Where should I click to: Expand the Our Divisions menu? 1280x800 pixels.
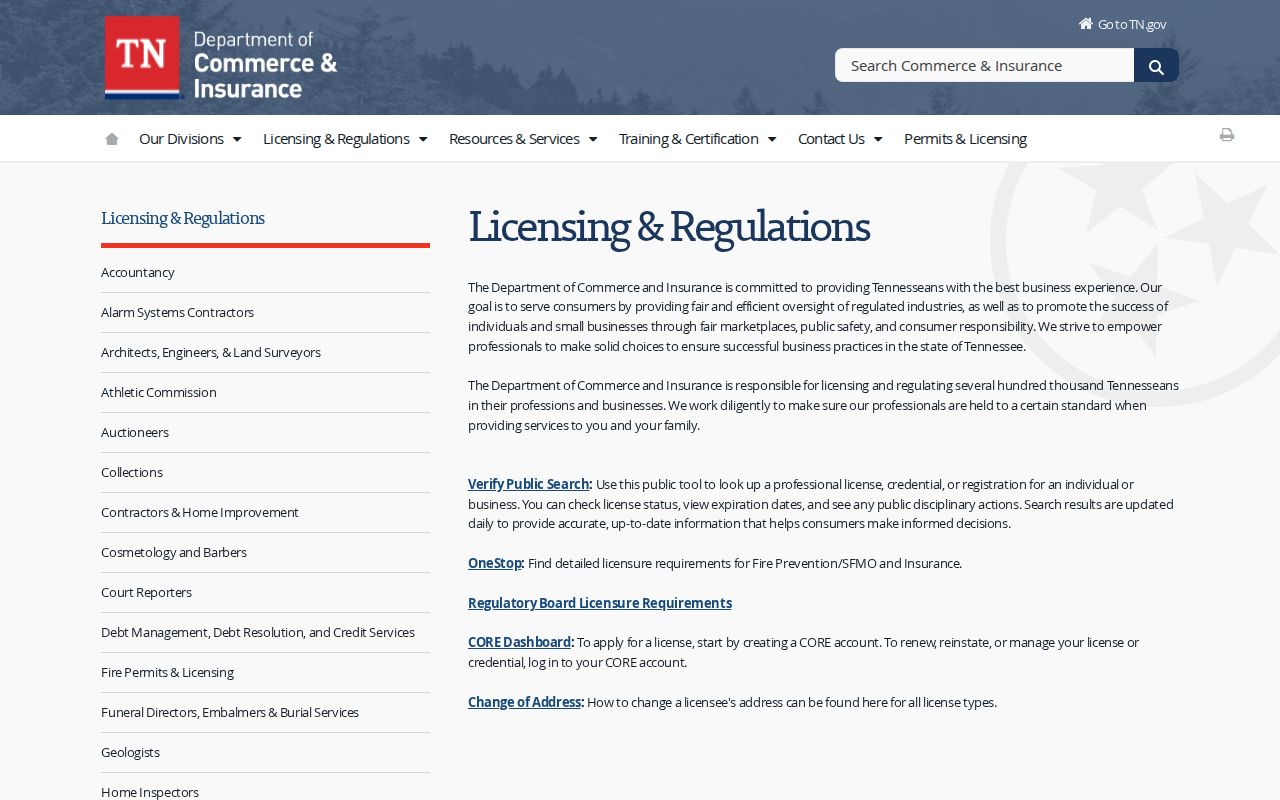point(190,139)
